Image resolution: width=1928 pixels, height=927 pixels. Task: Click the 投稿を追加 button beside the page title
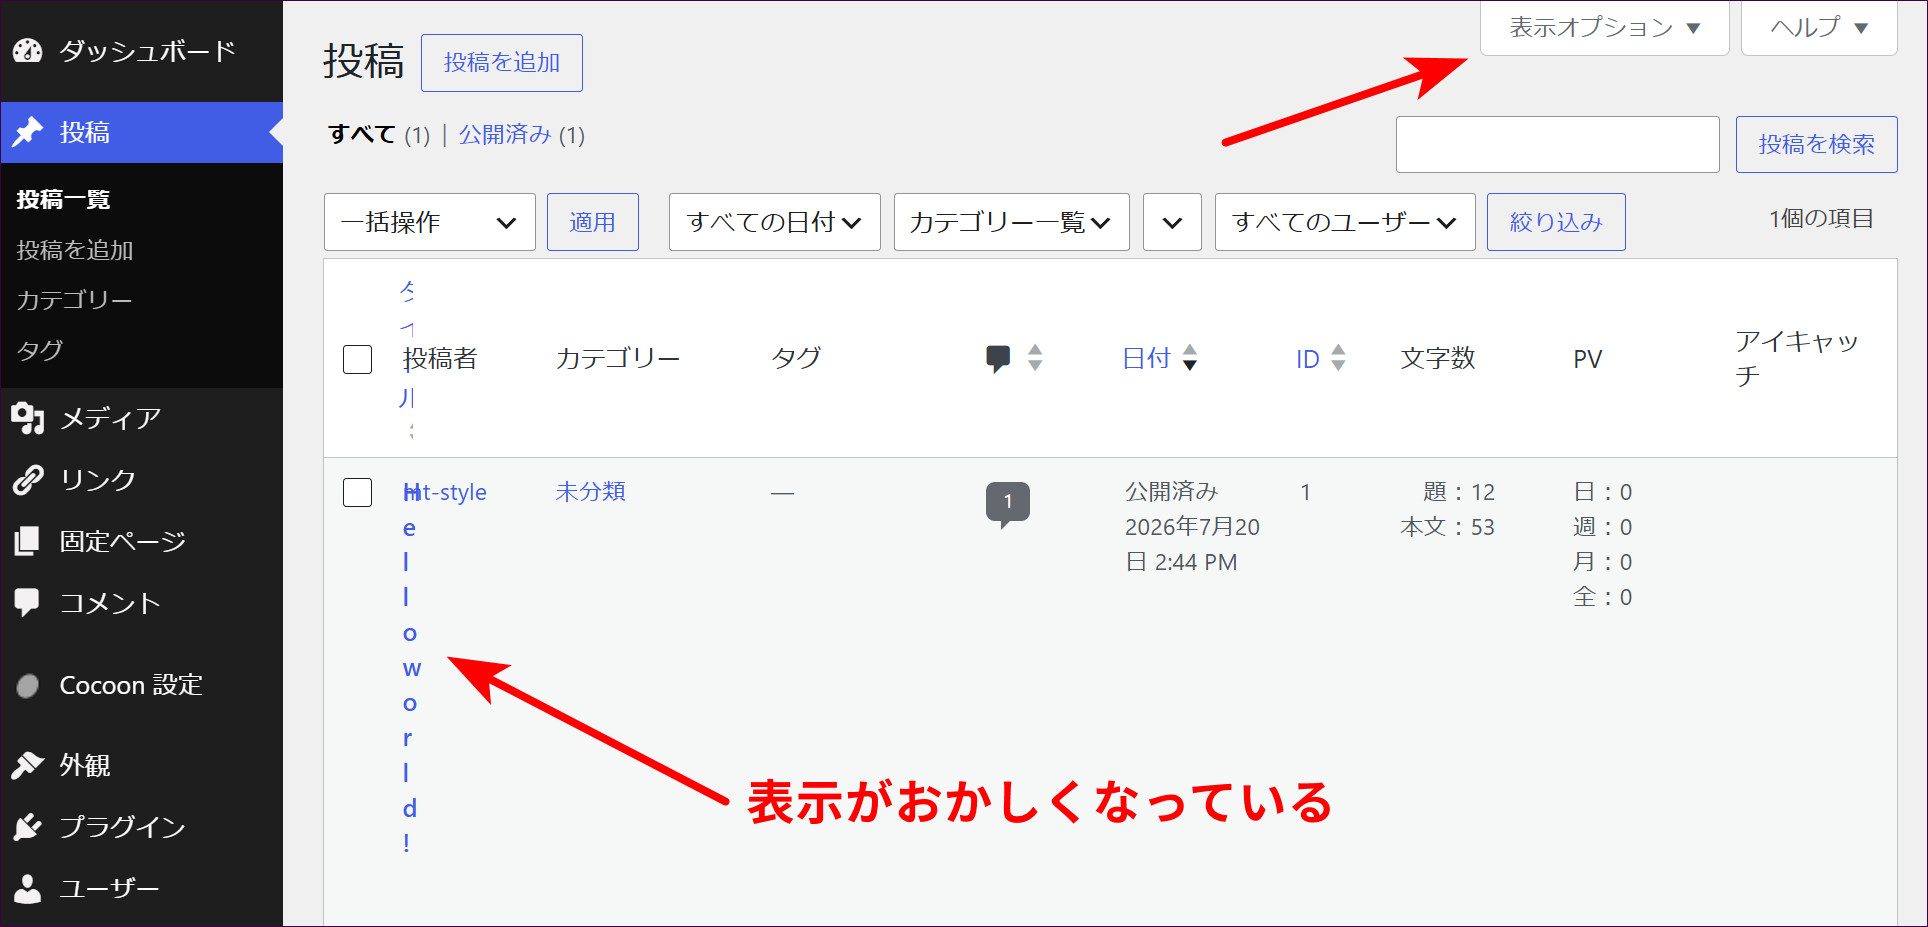502,63
